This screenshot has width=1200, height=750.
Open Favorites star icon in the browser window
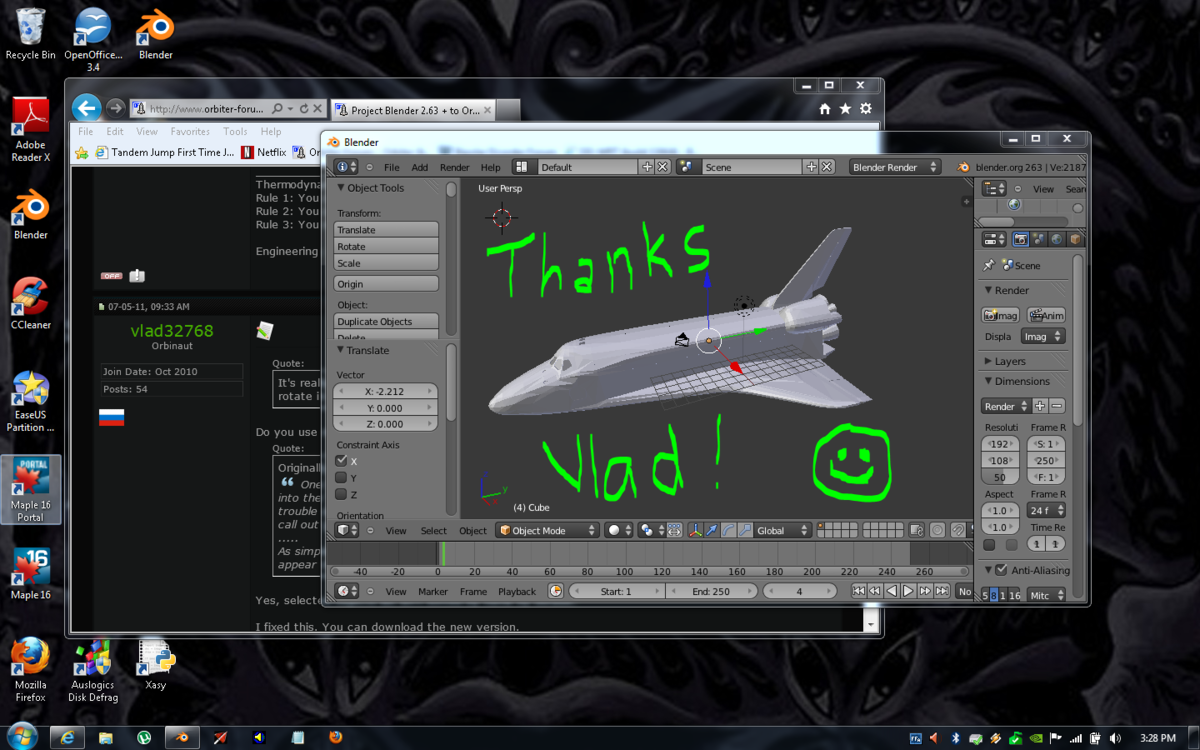[845, 108]
